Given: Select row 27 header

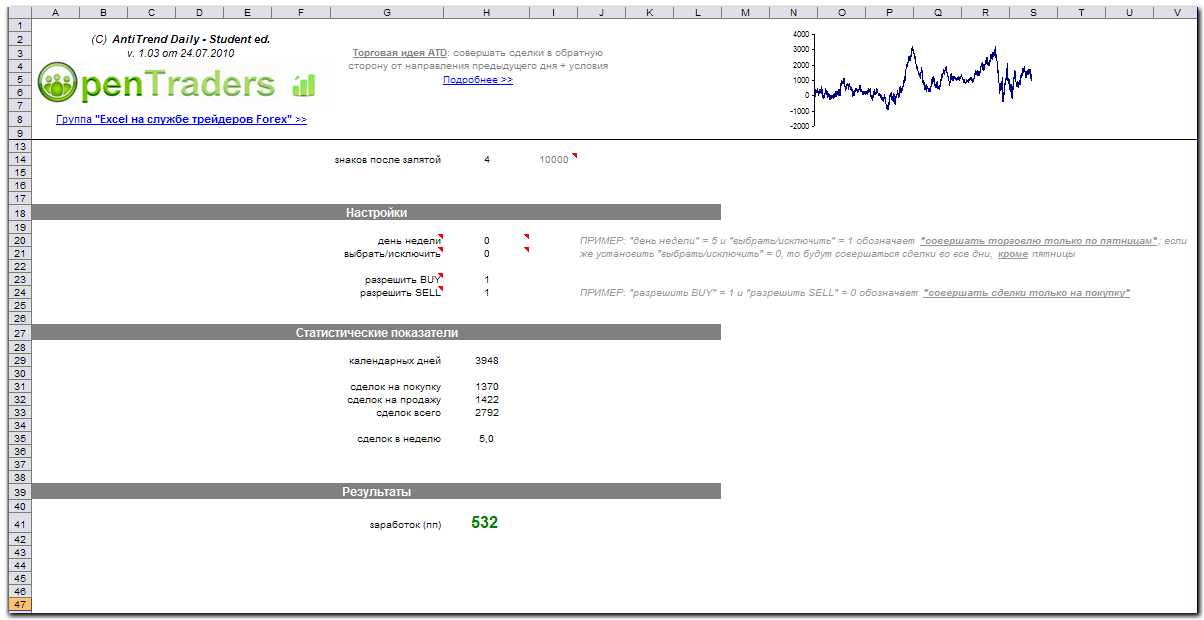Looking at the screenshot, I should pyautogui.click(x=19, y=332).
